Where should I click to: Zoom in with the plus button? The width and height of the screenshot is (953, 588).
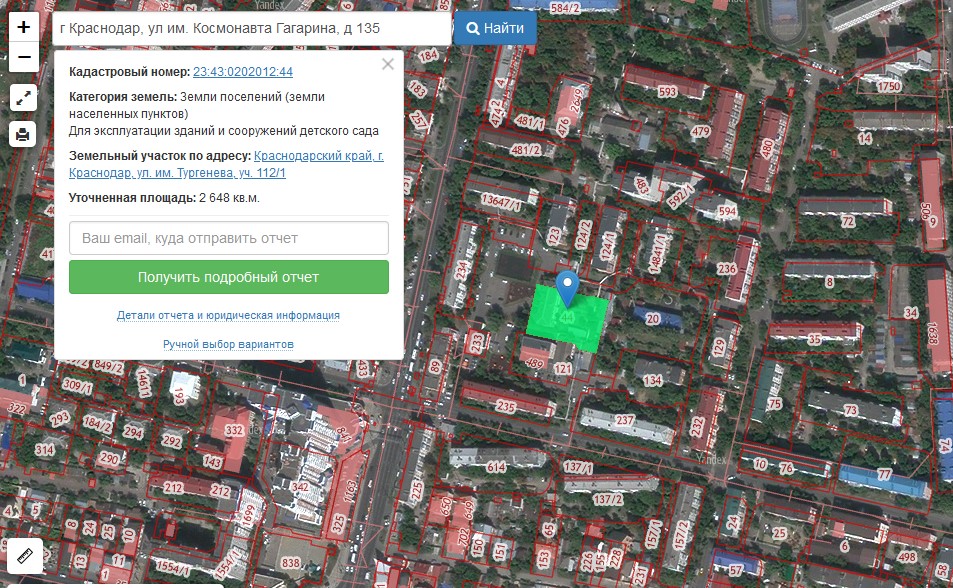(x=24, y=27)
